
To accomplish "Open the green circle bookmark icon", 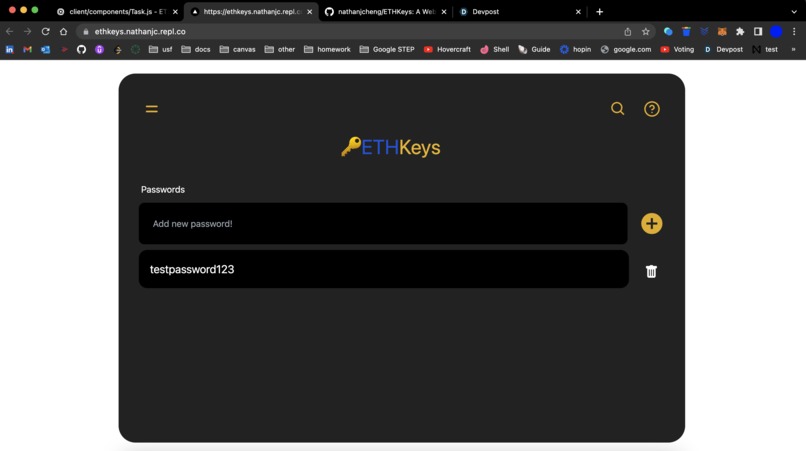I will [x=135, y=49].
